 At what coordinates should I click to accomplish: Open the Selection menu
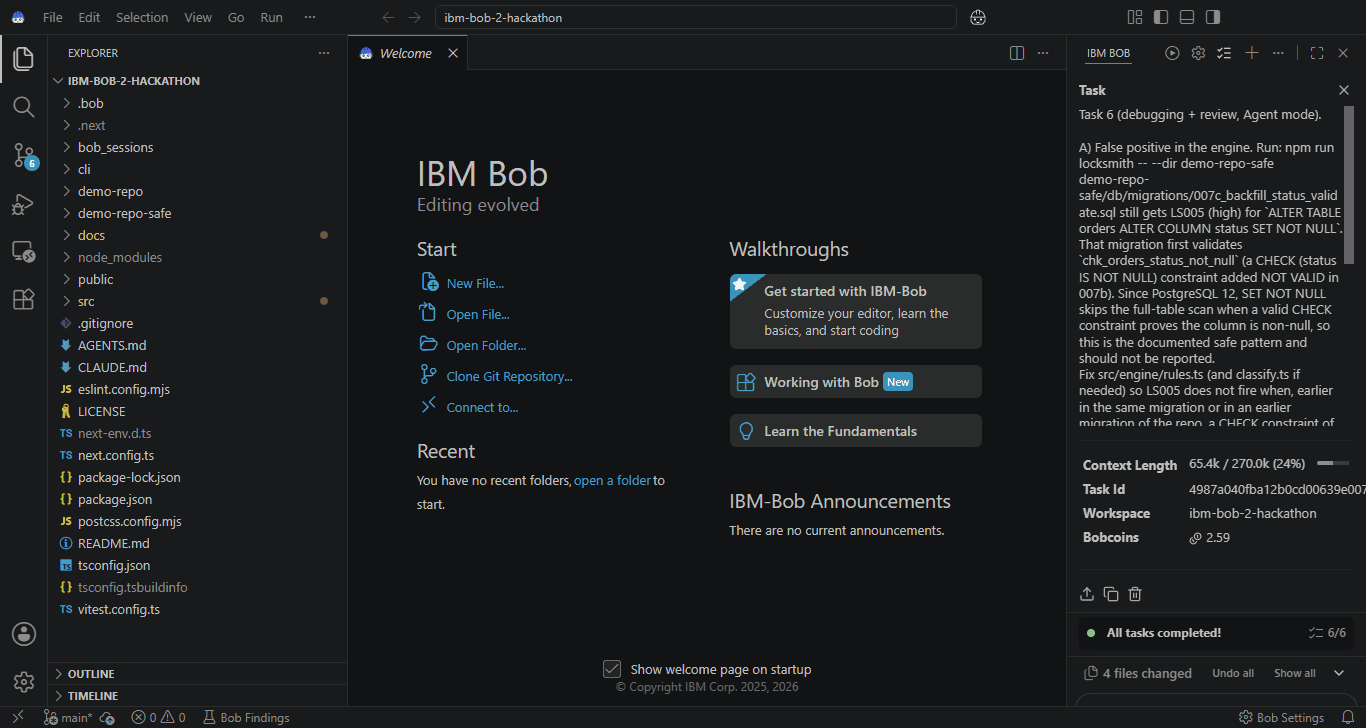pos(142,17)
